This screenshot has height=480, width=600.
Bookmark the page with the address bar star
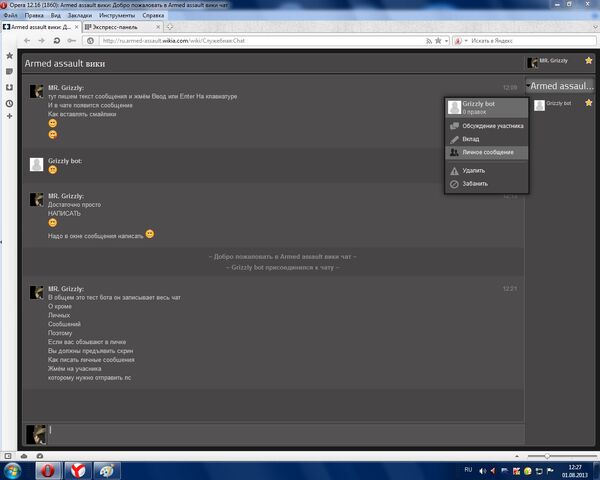pyautogui.click(x=438, y=41)
